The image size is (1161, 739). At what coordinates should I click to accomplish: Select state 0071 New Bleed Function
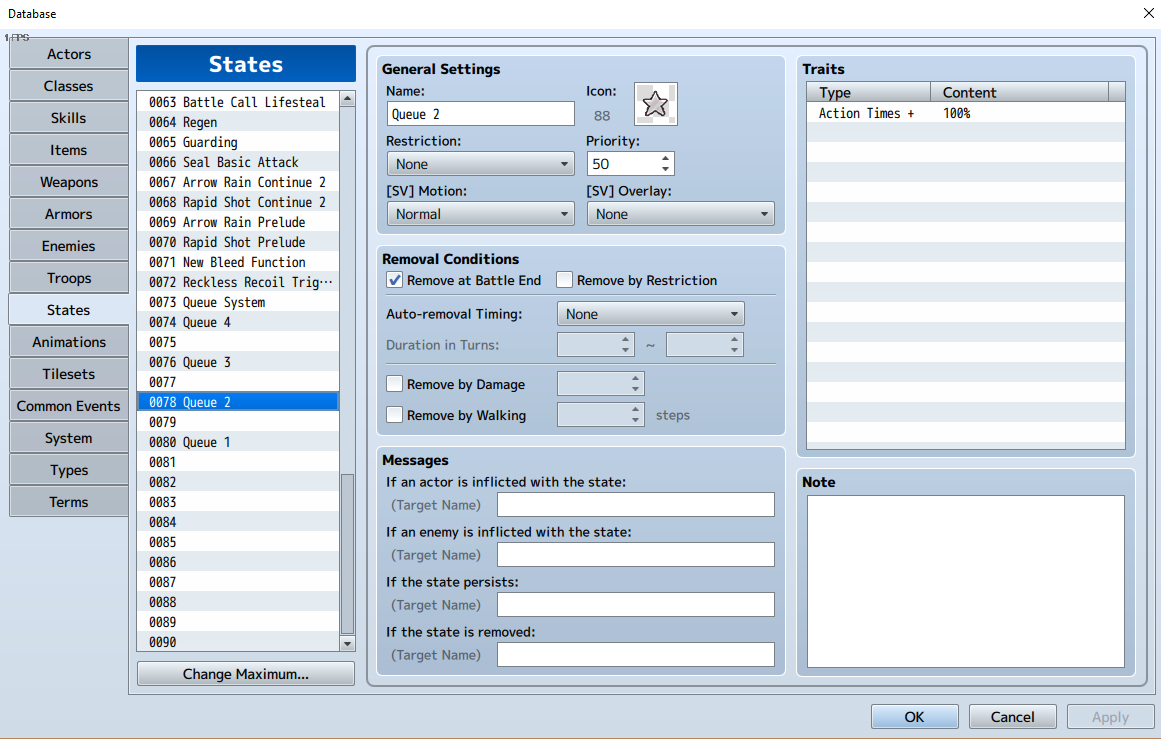click(238, 262)
